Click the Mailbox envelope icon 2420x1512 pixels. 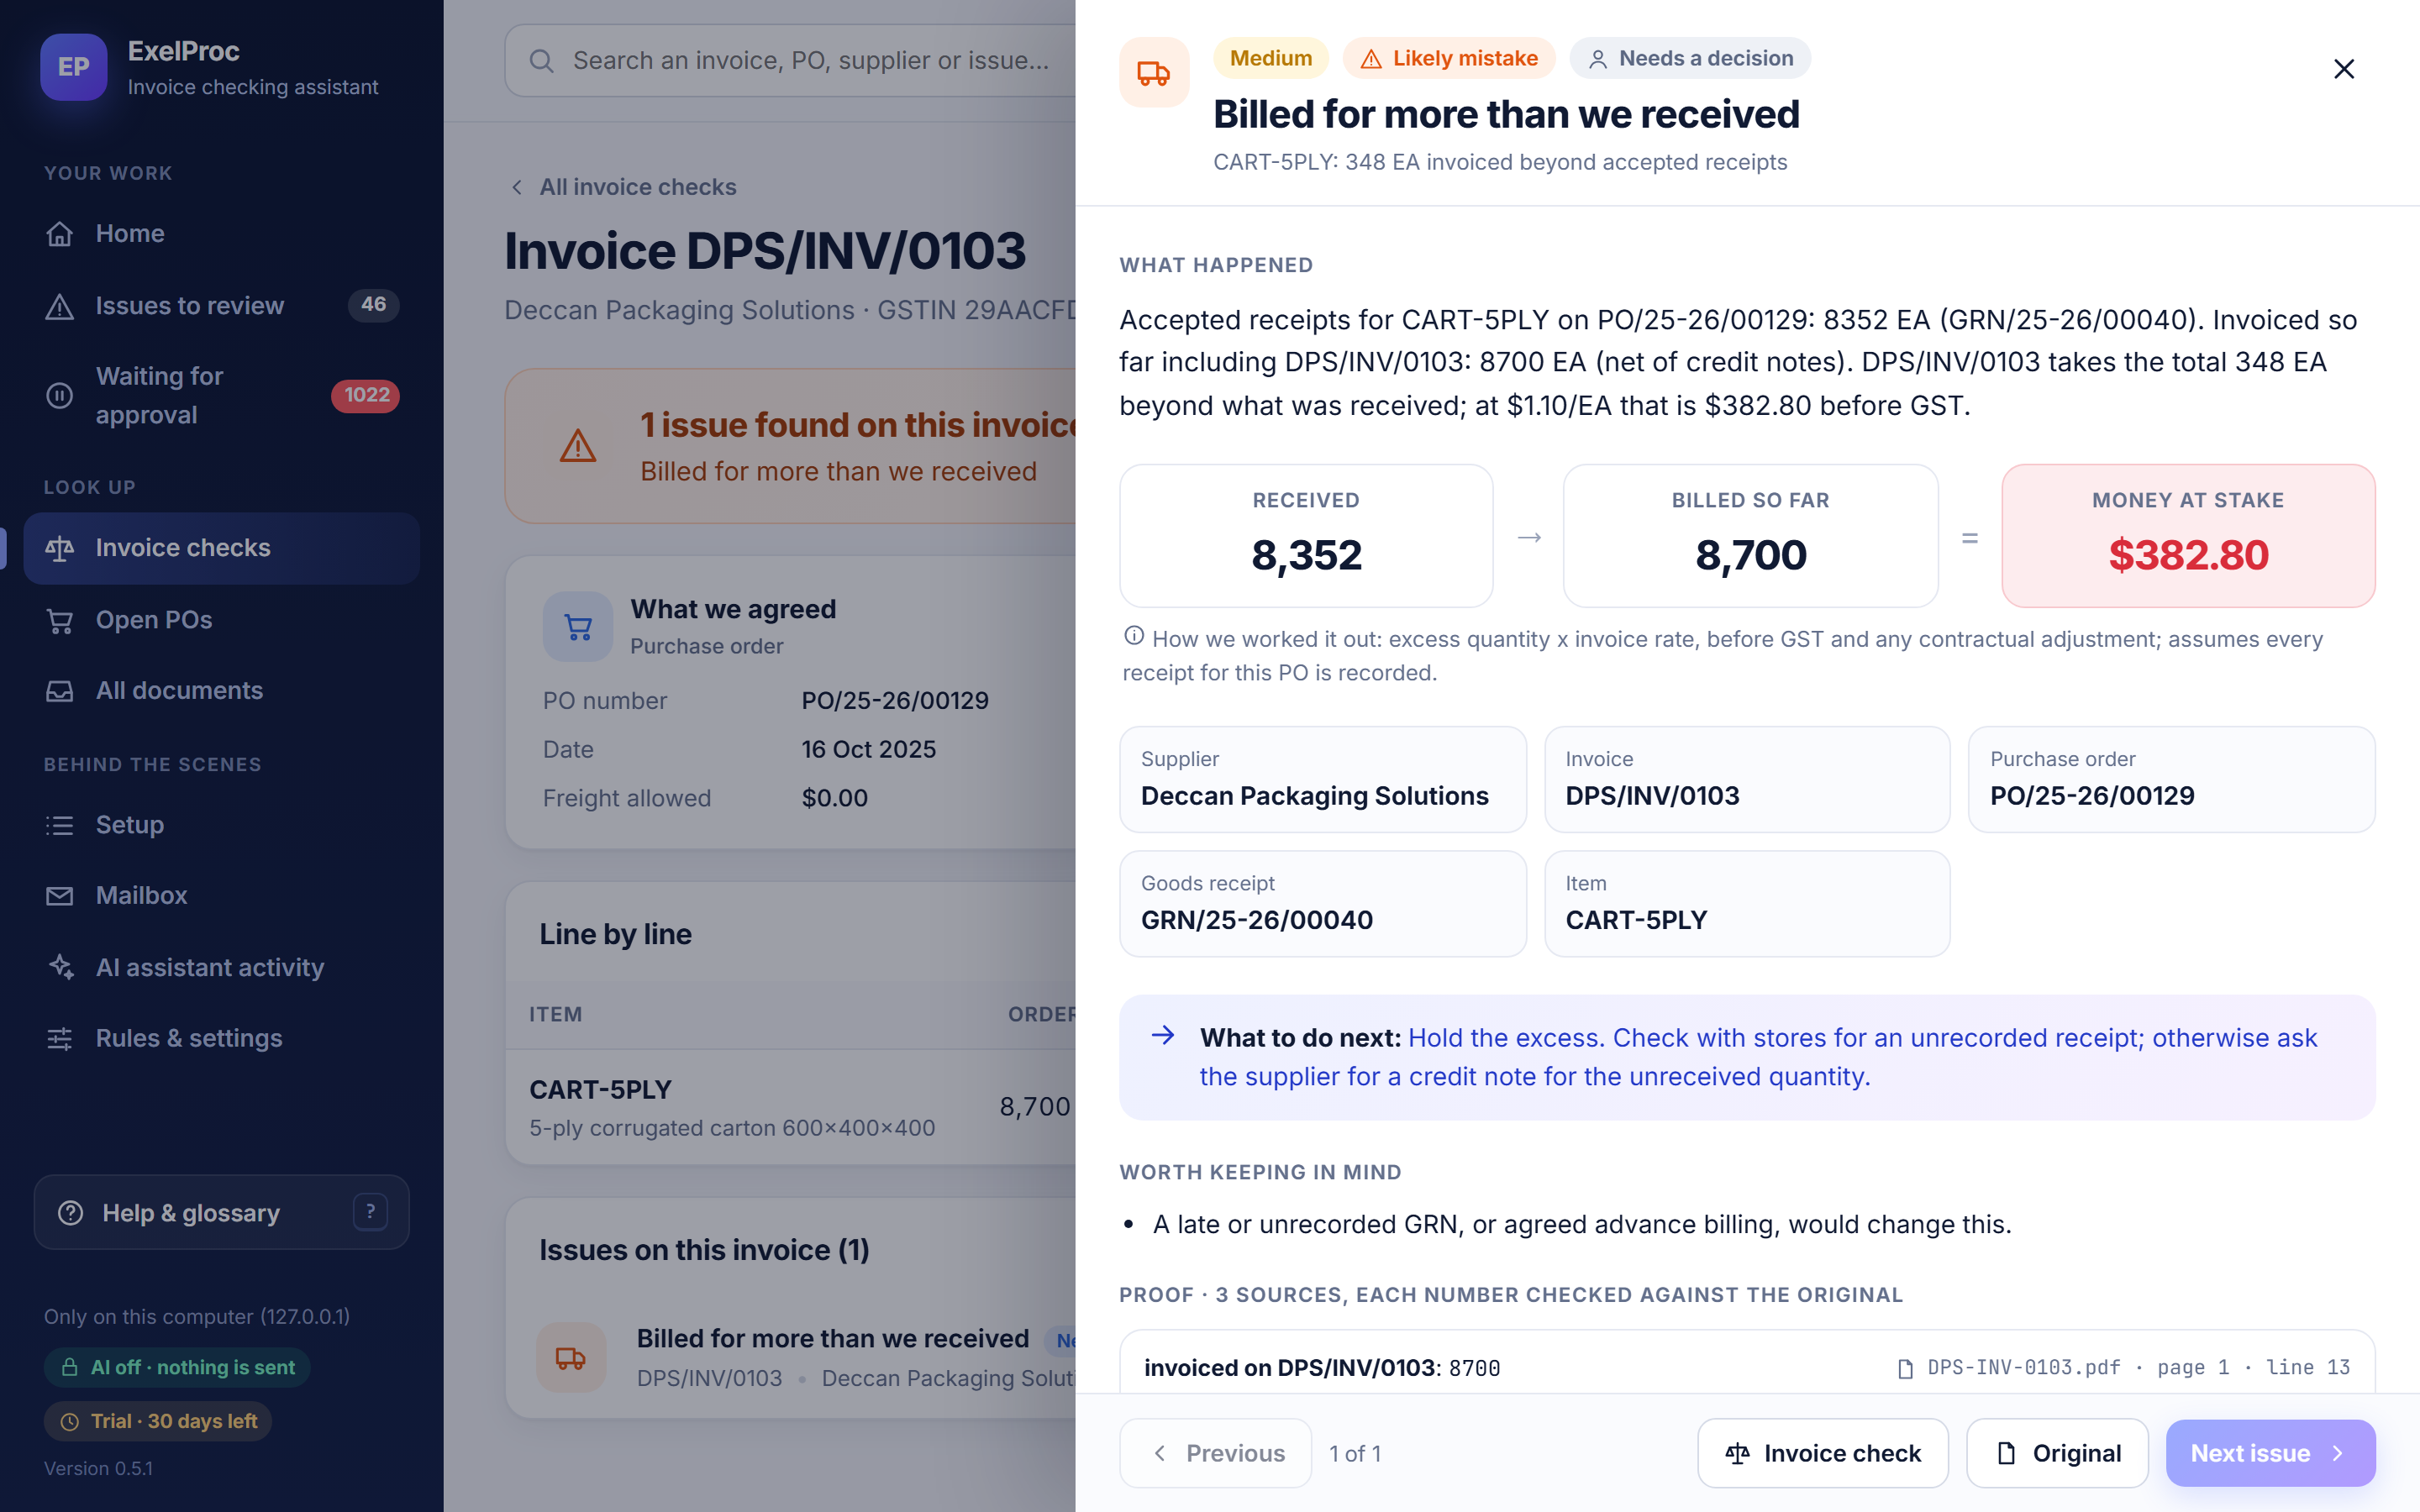(60, 896)
